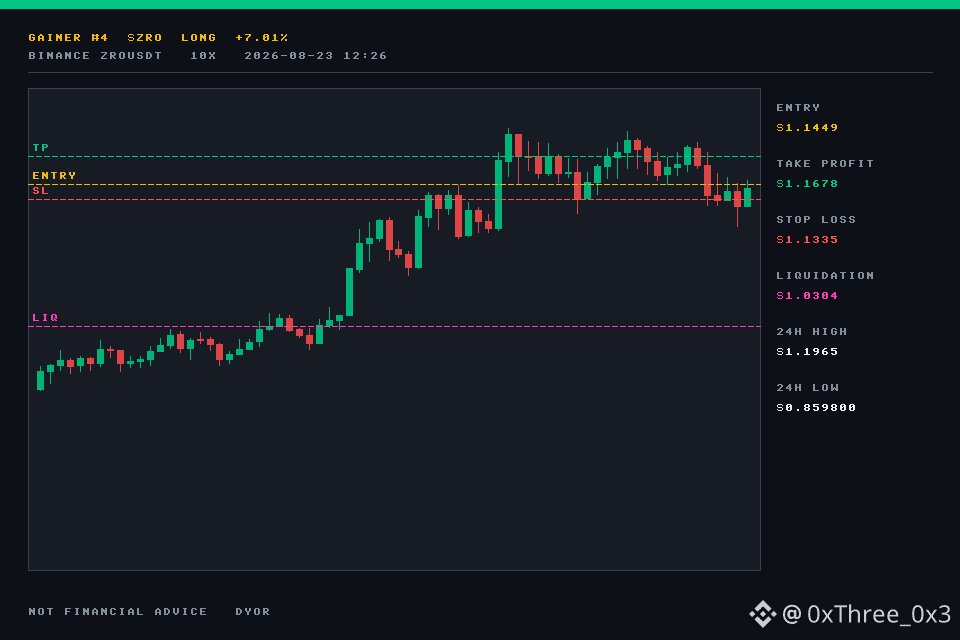Select the $1.1965 high value
This screenshot has width=960, height=640.
point(807,352)
